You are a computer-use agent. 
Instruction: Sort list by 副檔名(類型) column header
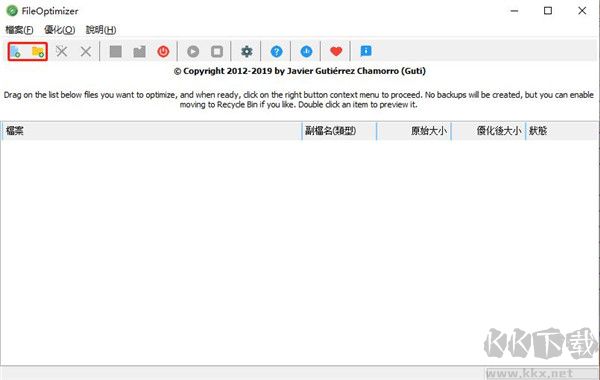pos(339,131)
